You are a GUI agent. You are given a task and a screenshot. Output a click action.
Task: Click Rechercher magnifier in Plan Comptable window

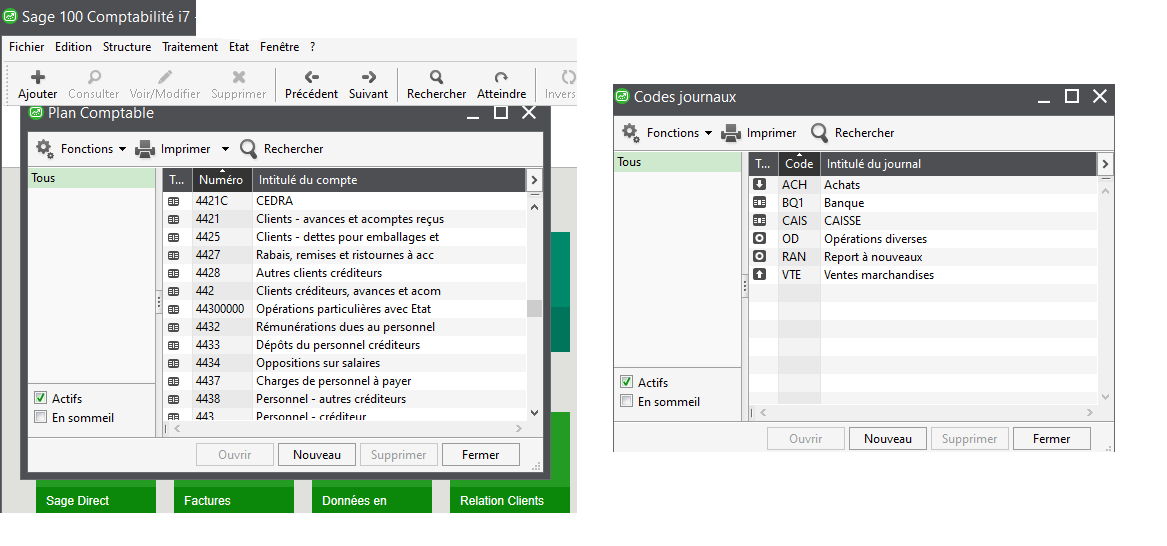tap(249, 149)
